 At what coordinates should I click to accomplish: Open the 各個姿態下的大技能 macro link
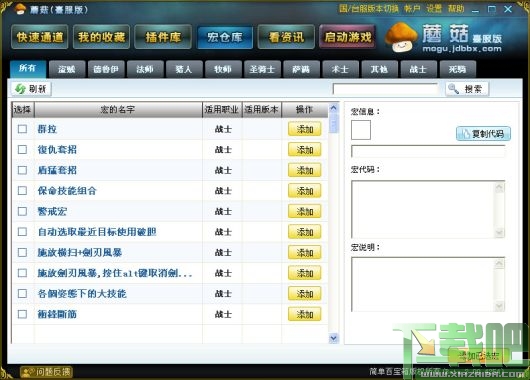click(82, 293)
